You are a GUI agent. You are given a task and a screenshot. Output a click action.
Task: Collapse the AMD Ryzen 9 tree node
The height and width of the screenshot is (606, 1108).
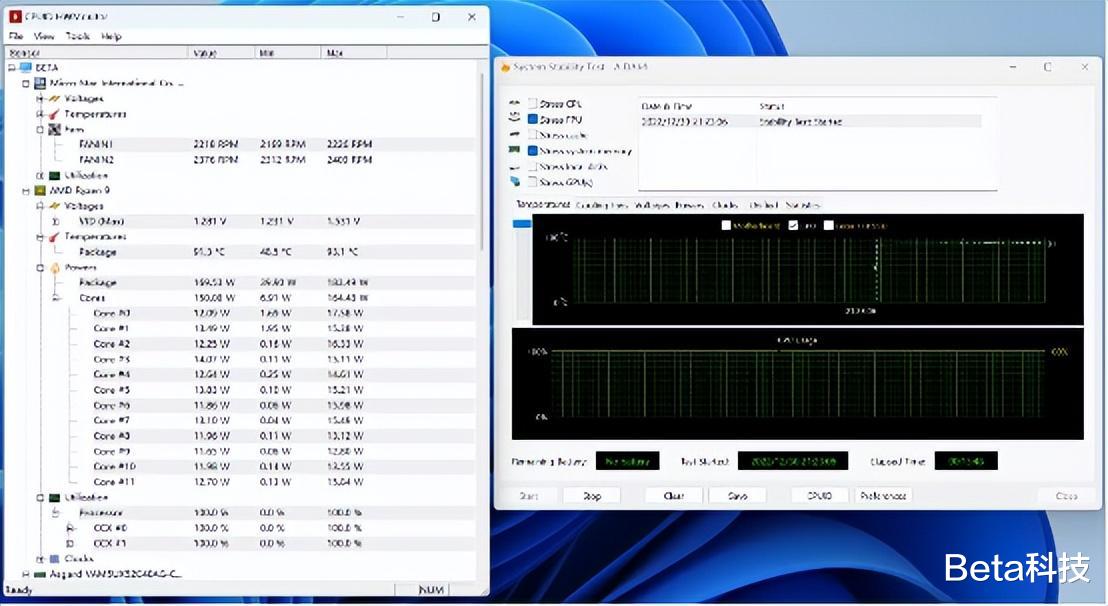26,190
